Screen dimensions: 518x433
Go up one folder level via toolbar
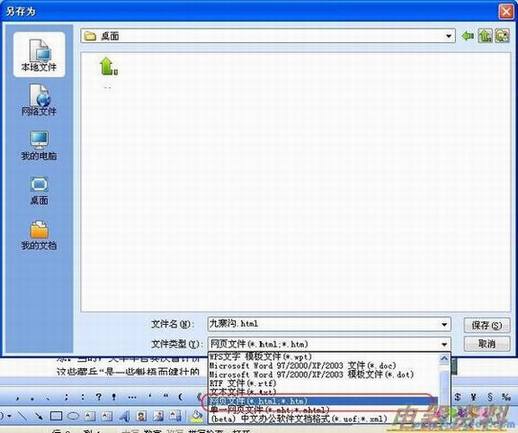(485, 36)
